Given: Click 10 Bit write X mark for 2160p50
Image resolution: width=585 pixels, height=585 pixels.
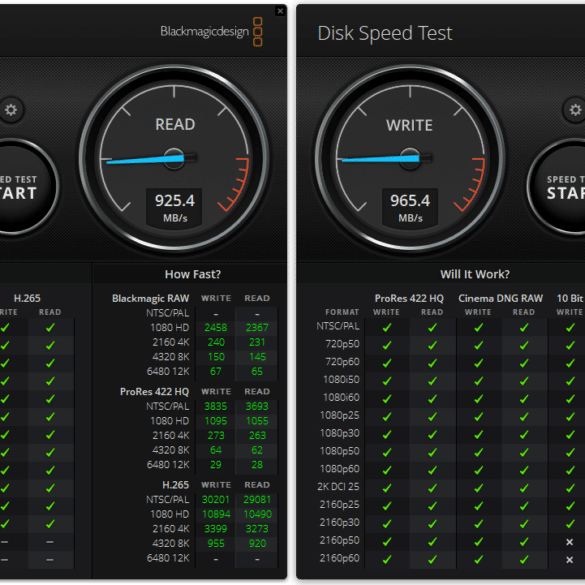Looking at the screenshot, I should click(569, 542).
